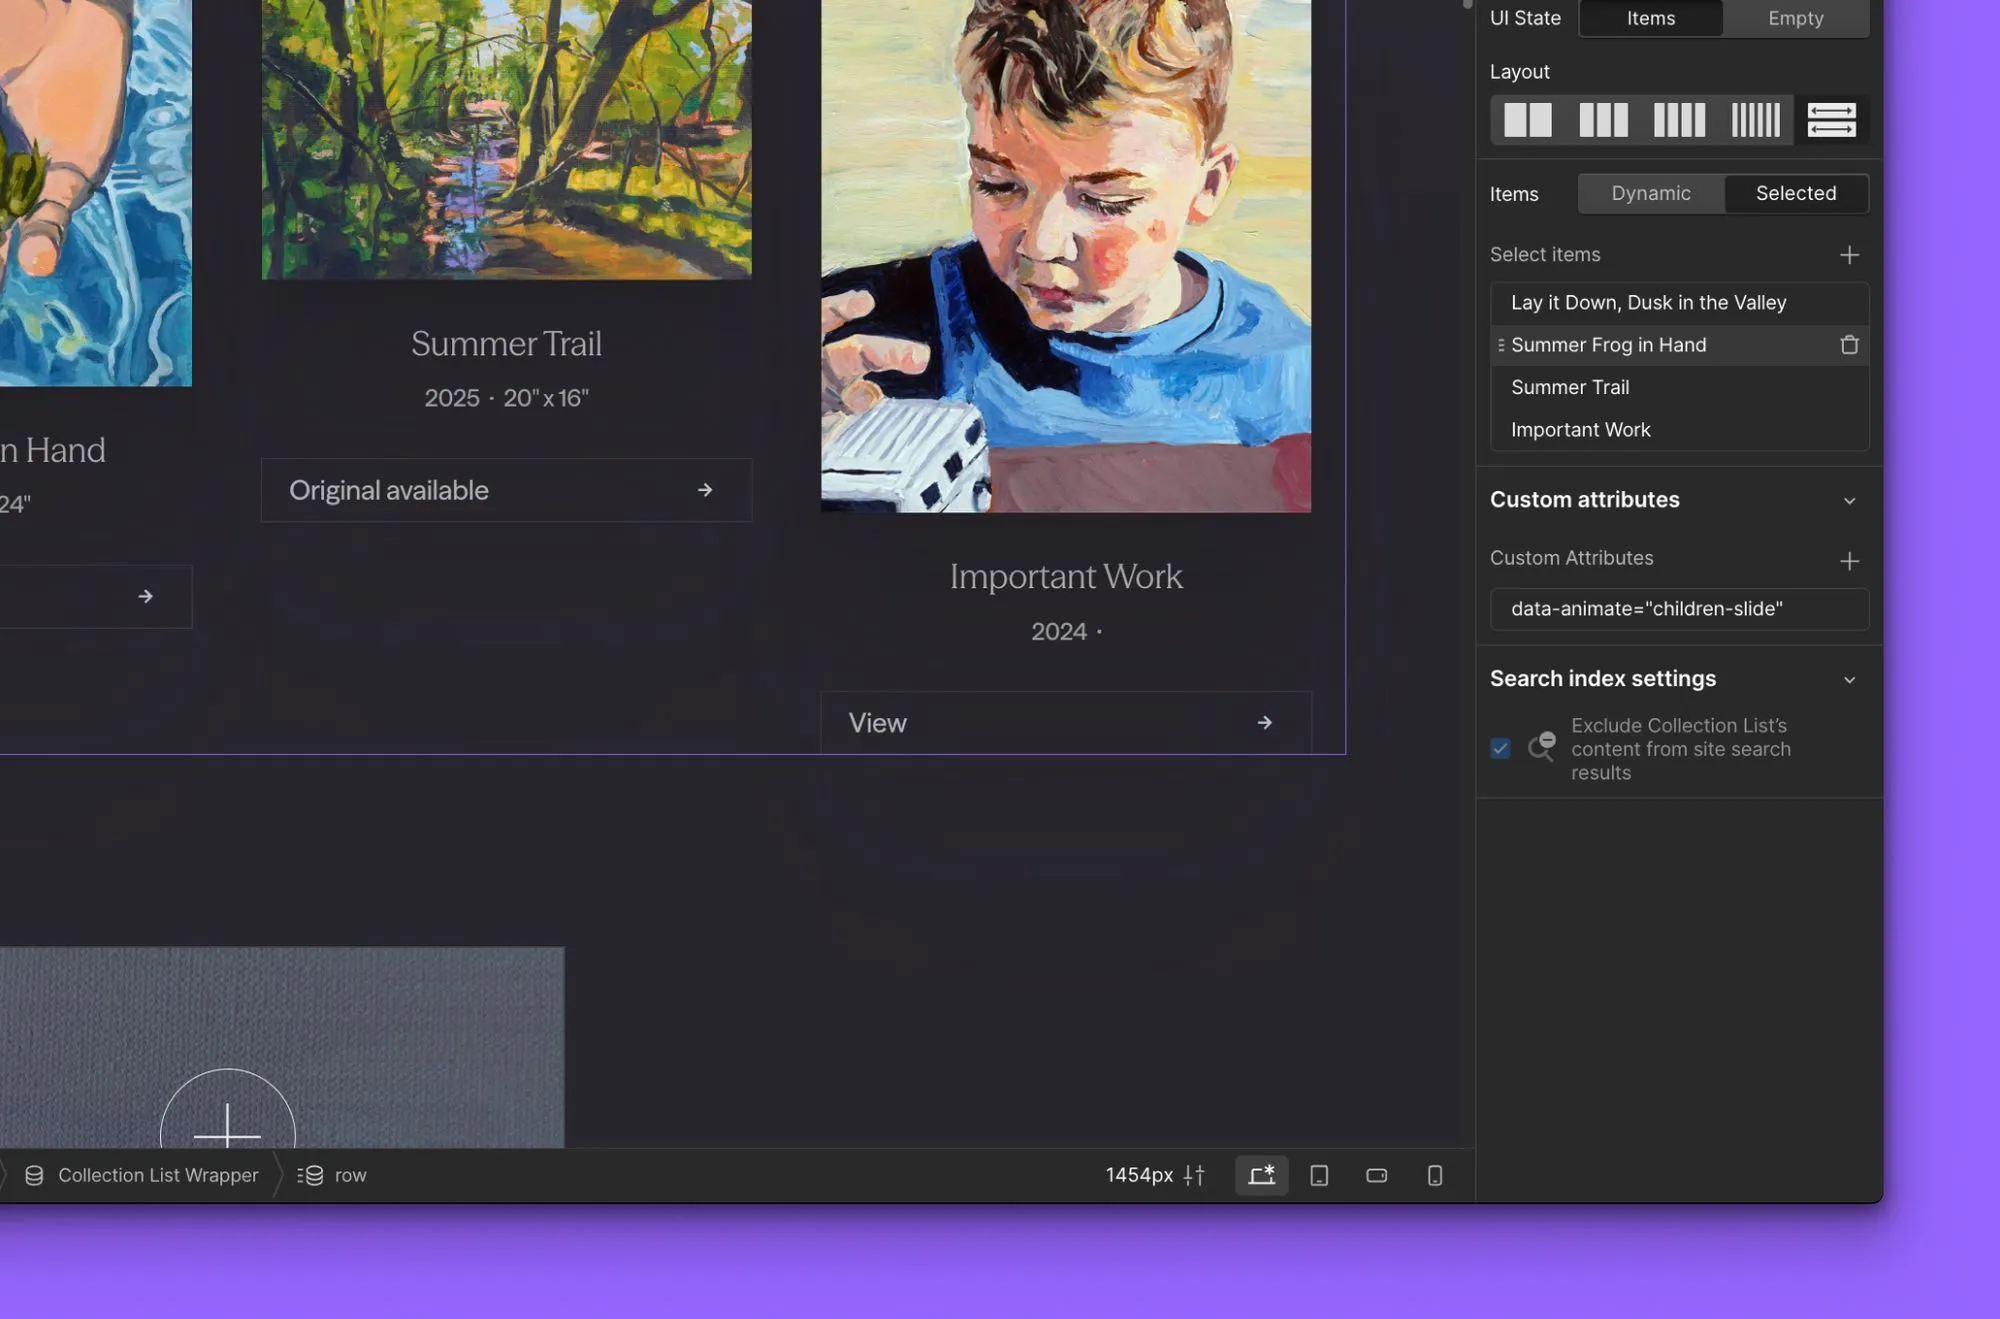The height and width of the screenshot is (1319, 2000).
Task: Click the Original available button
Action: pos(506,490)
